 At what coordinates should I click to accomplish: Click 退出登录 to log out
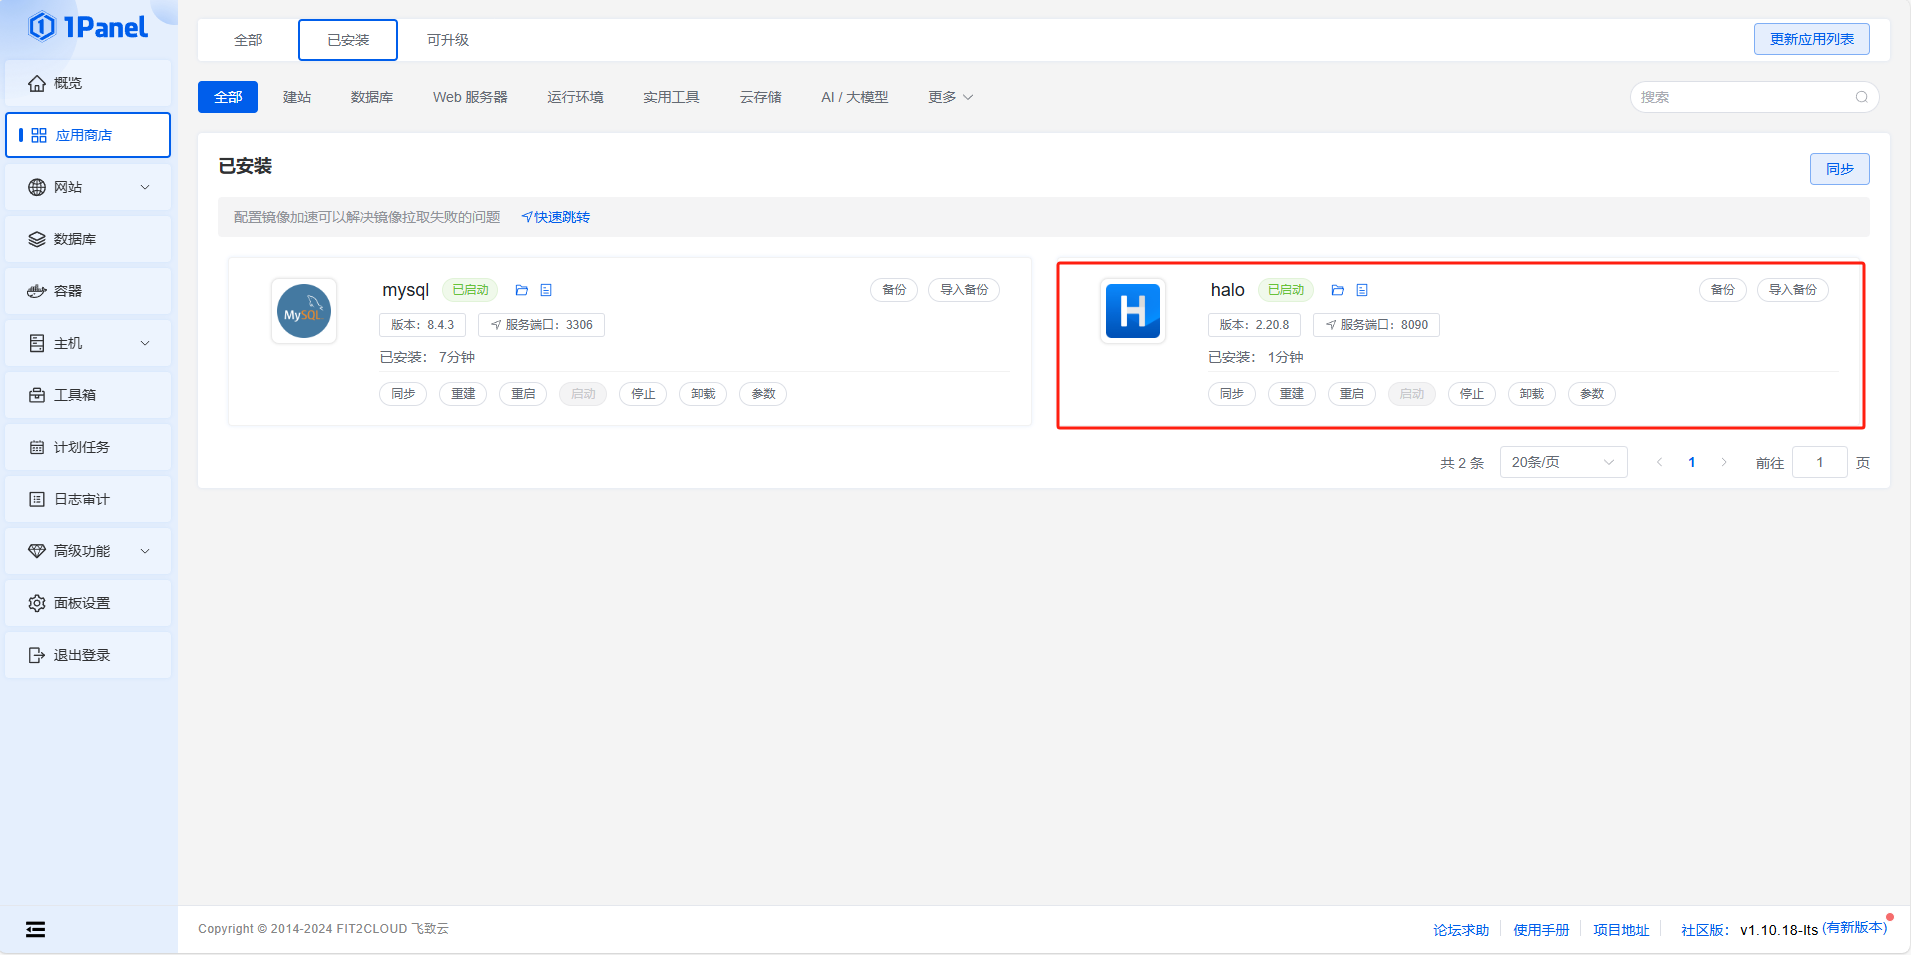[x=88, y=655]
